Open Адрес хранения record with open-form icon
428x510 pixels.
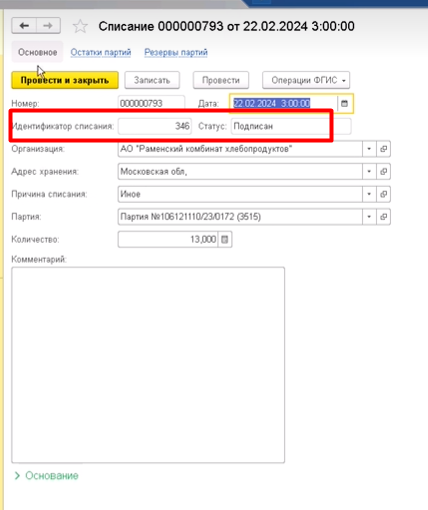(x=383, y=171)
